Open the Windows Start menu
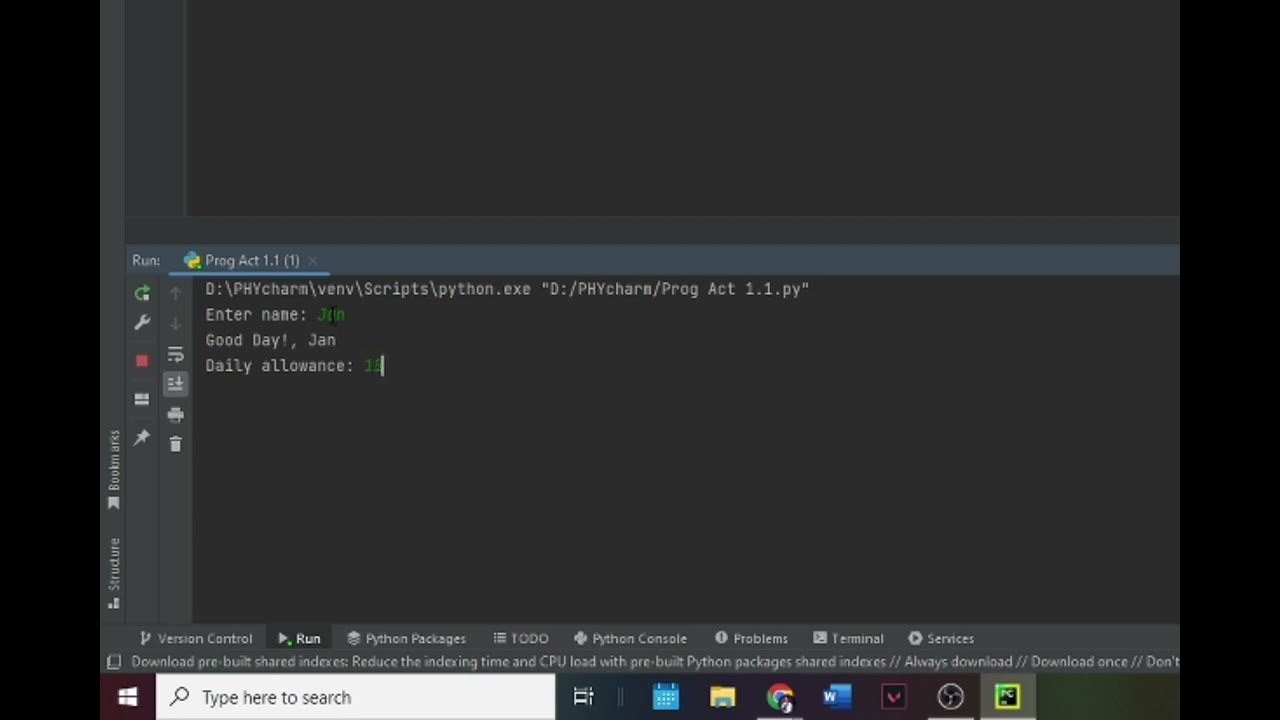 pos(127,697)
